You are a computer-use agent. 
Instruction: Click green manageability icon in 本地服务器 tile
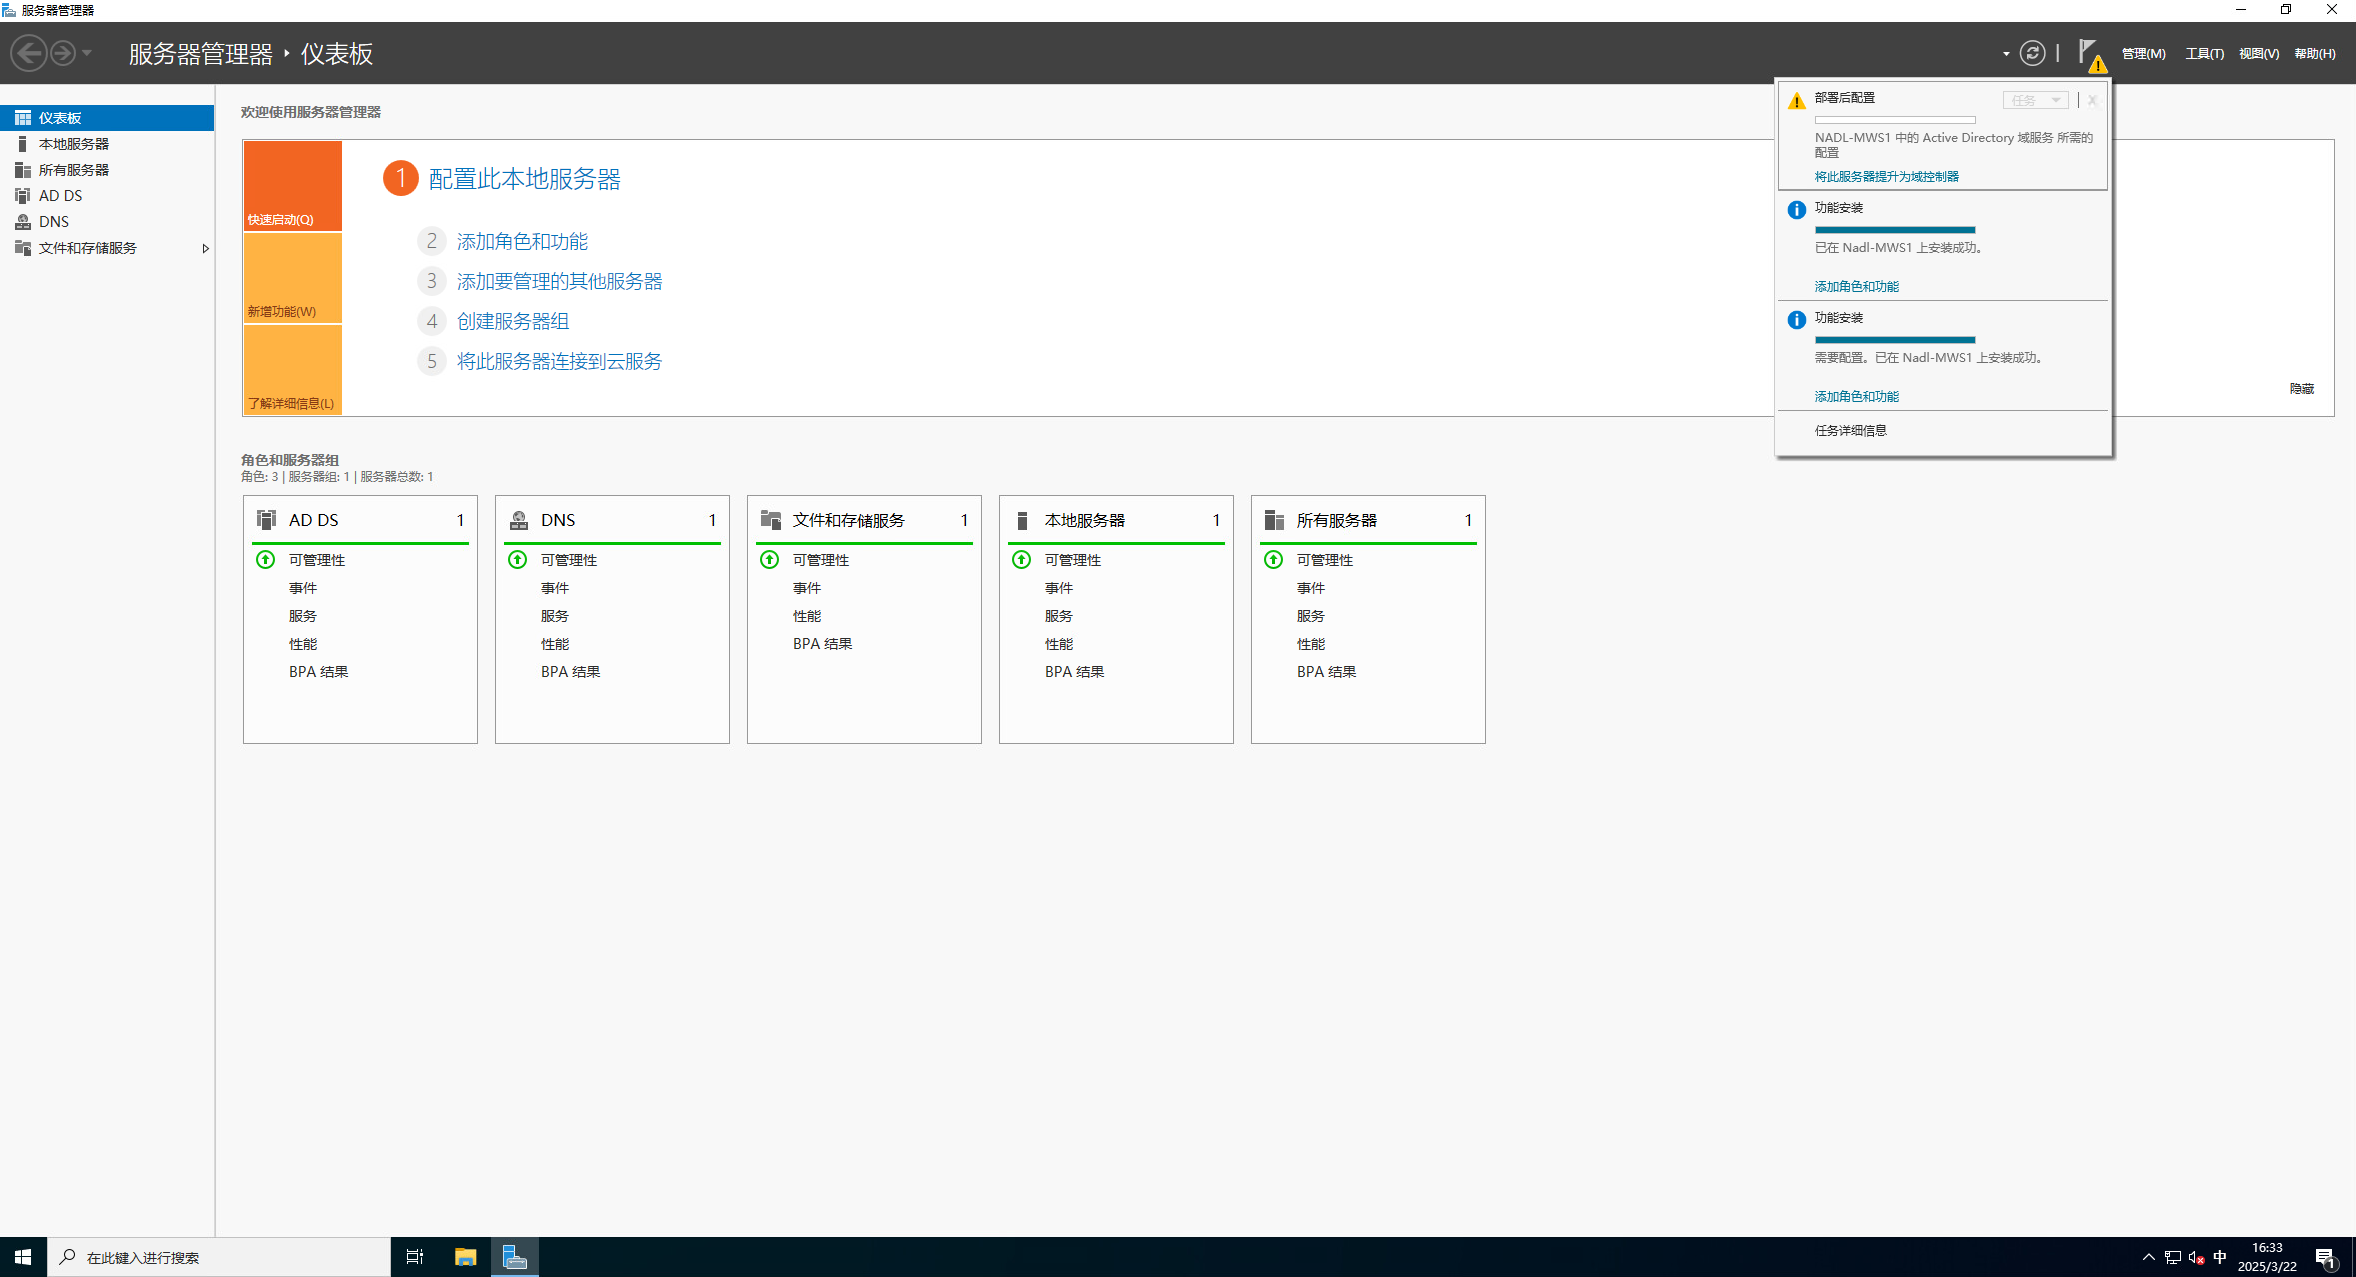pyautogui.click(x=1021, y=560)
